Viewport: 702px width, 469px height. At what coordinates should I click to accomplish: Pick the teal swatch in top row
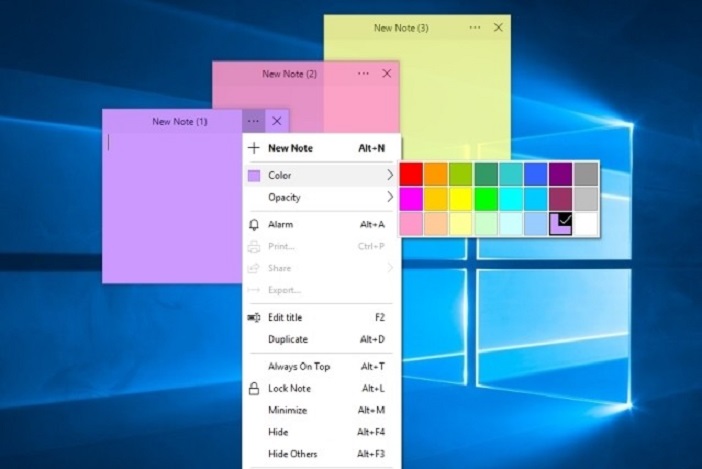coord(511,174)
